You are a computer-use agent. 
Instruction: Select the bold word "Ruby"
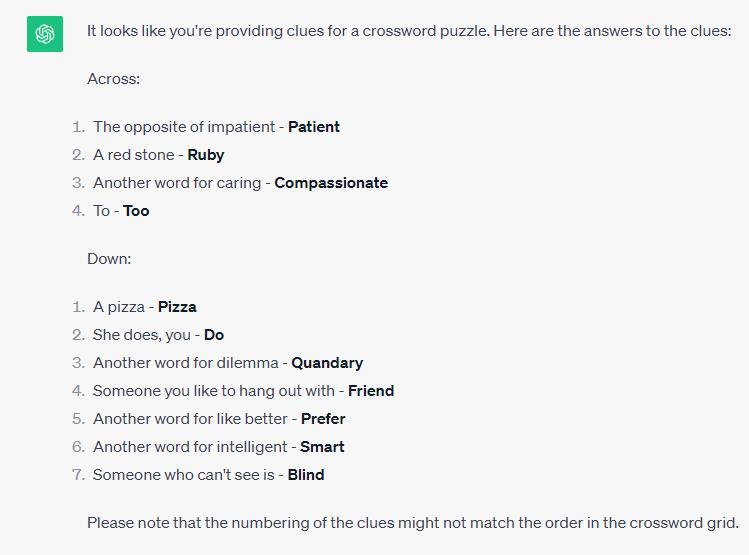206,155
